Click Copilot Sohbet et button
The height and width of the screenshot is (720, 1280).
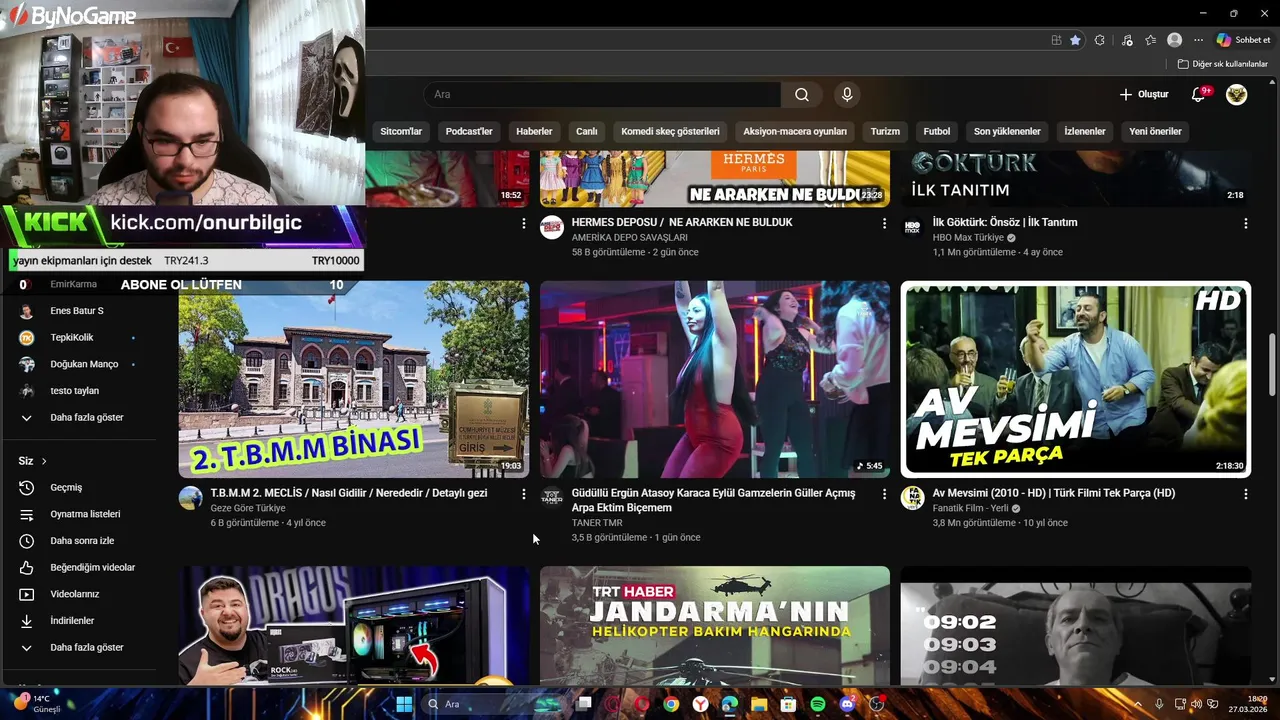pyautogui.click(x=1243, y=40)
